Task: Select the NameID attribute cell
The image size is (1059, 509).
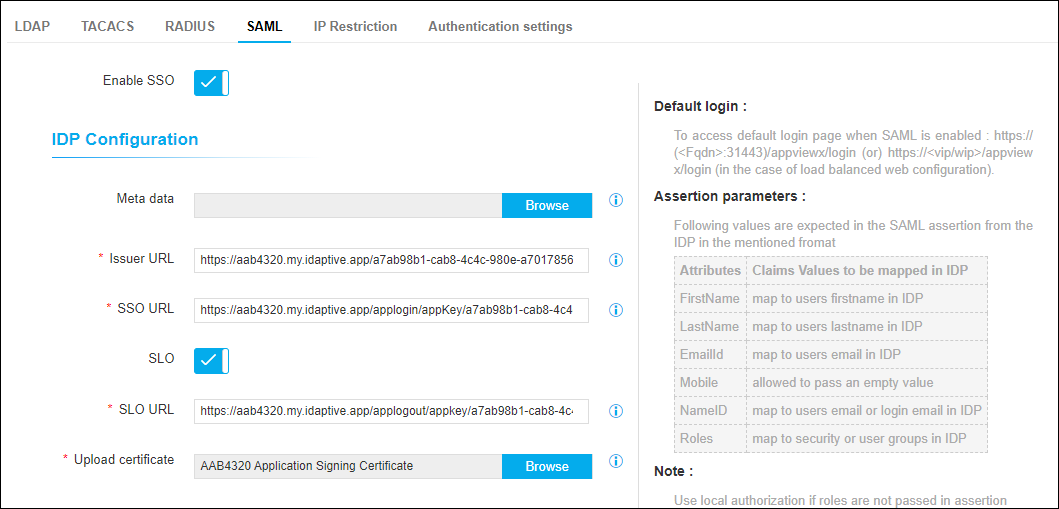Action: point(710,410)
